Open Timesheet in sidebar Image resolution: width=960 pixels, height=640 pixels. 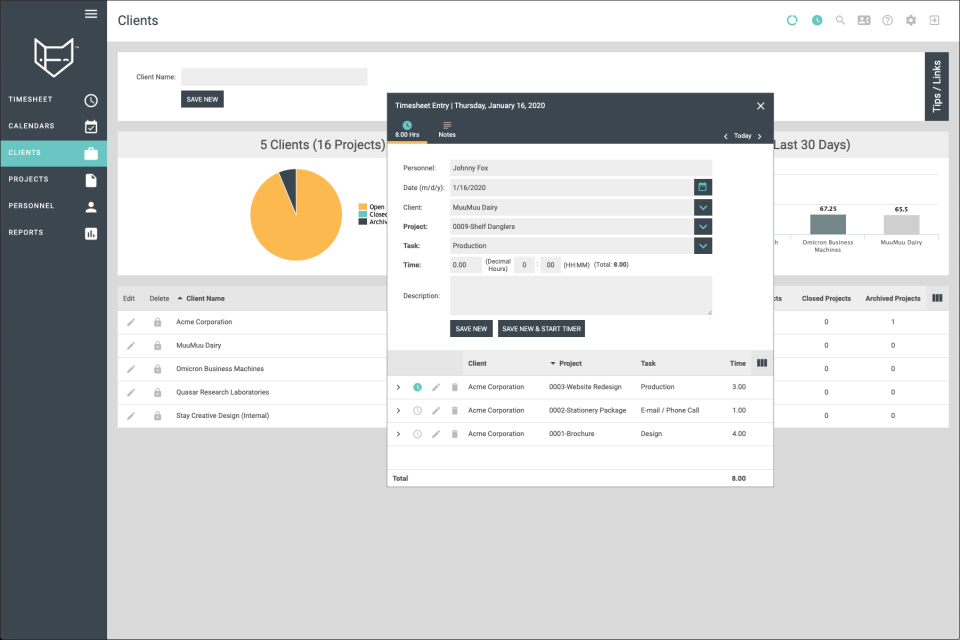[53, 99]
